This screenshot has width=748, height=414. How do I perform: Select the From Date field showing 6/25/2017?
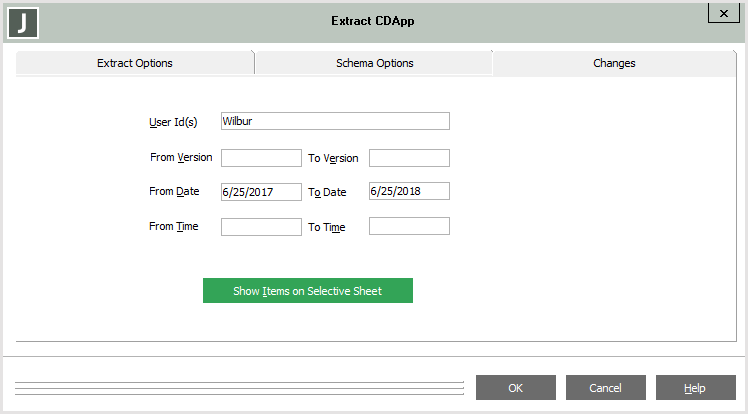(261, 192)
